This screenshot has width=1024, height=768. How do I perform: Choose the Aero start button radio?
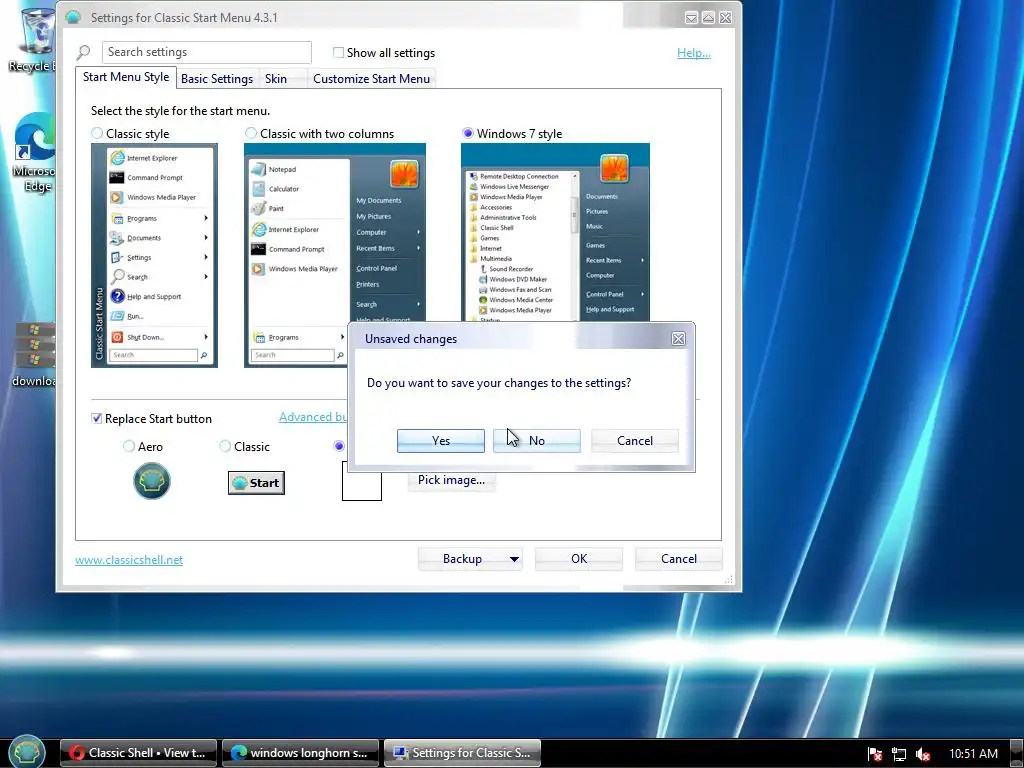click(x=129, y=446)
